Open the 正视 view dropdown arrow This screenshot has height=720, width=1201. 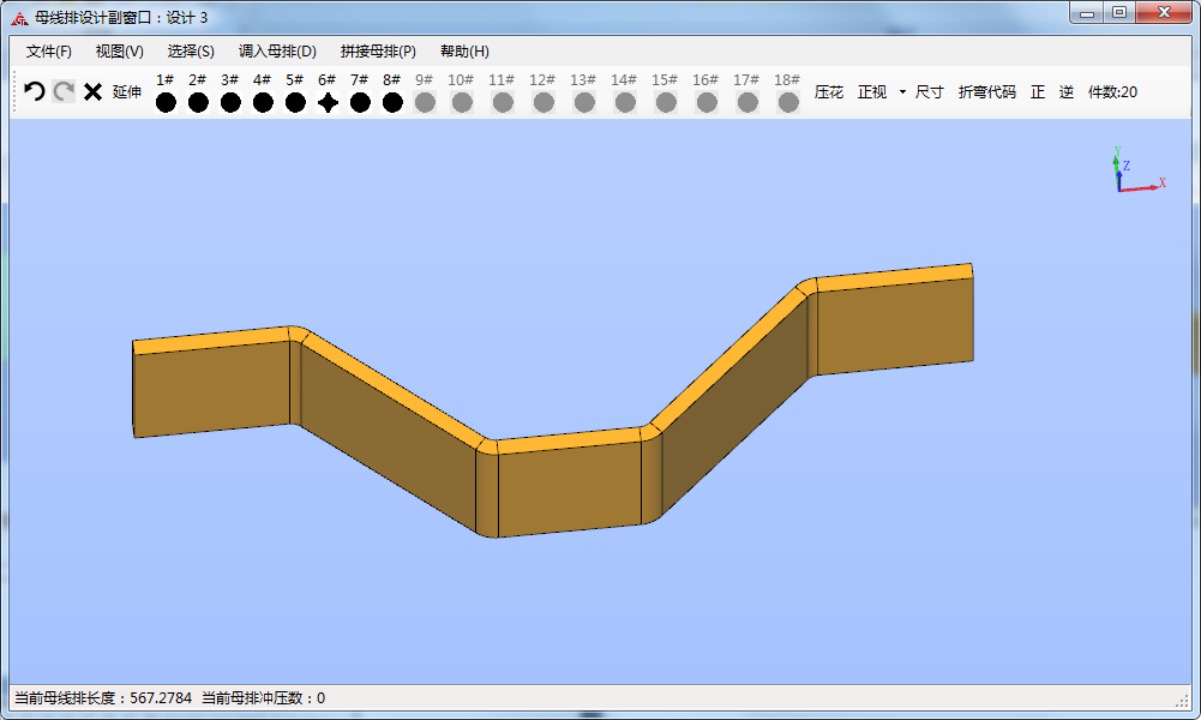[x=902, y=92]
